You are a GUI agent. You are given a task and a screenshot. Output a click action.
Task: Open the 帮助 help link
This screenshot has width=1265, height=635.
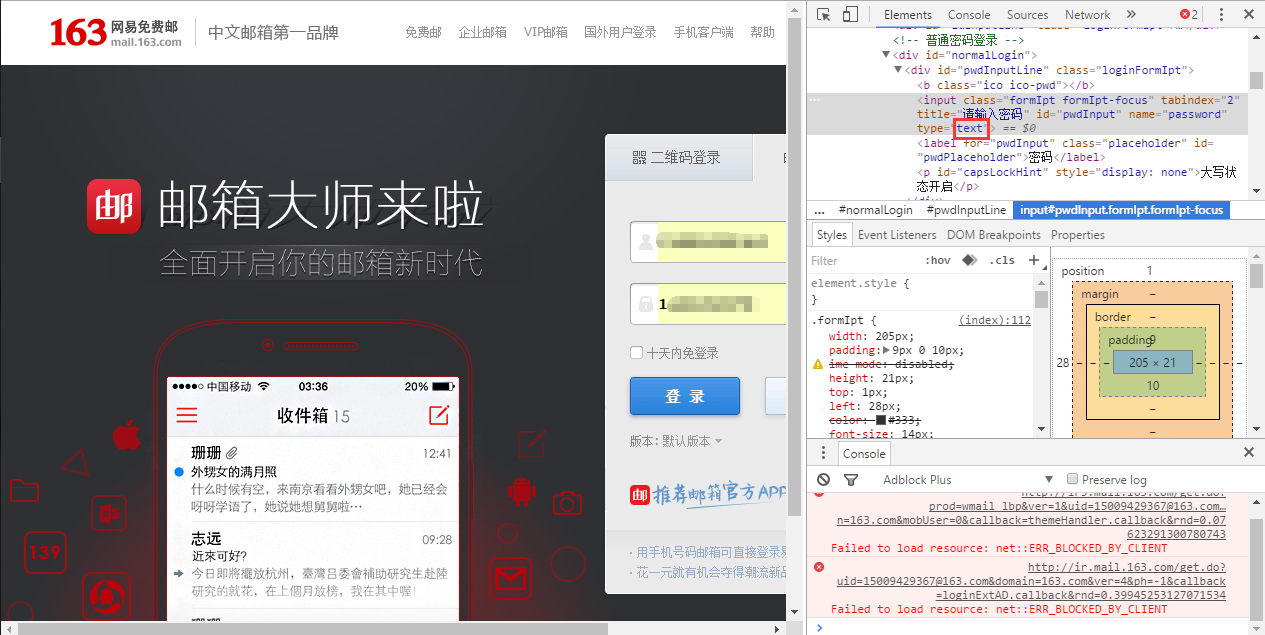pos(762,32)
